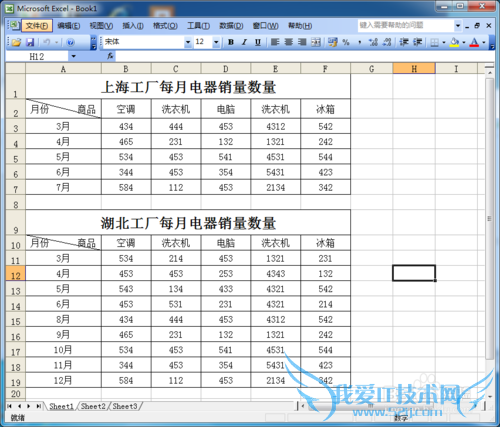Image resolution: width=500 pixels, height=427 pixels.
Task: Click the Select All corner button
Action: (x=15, y=69)
